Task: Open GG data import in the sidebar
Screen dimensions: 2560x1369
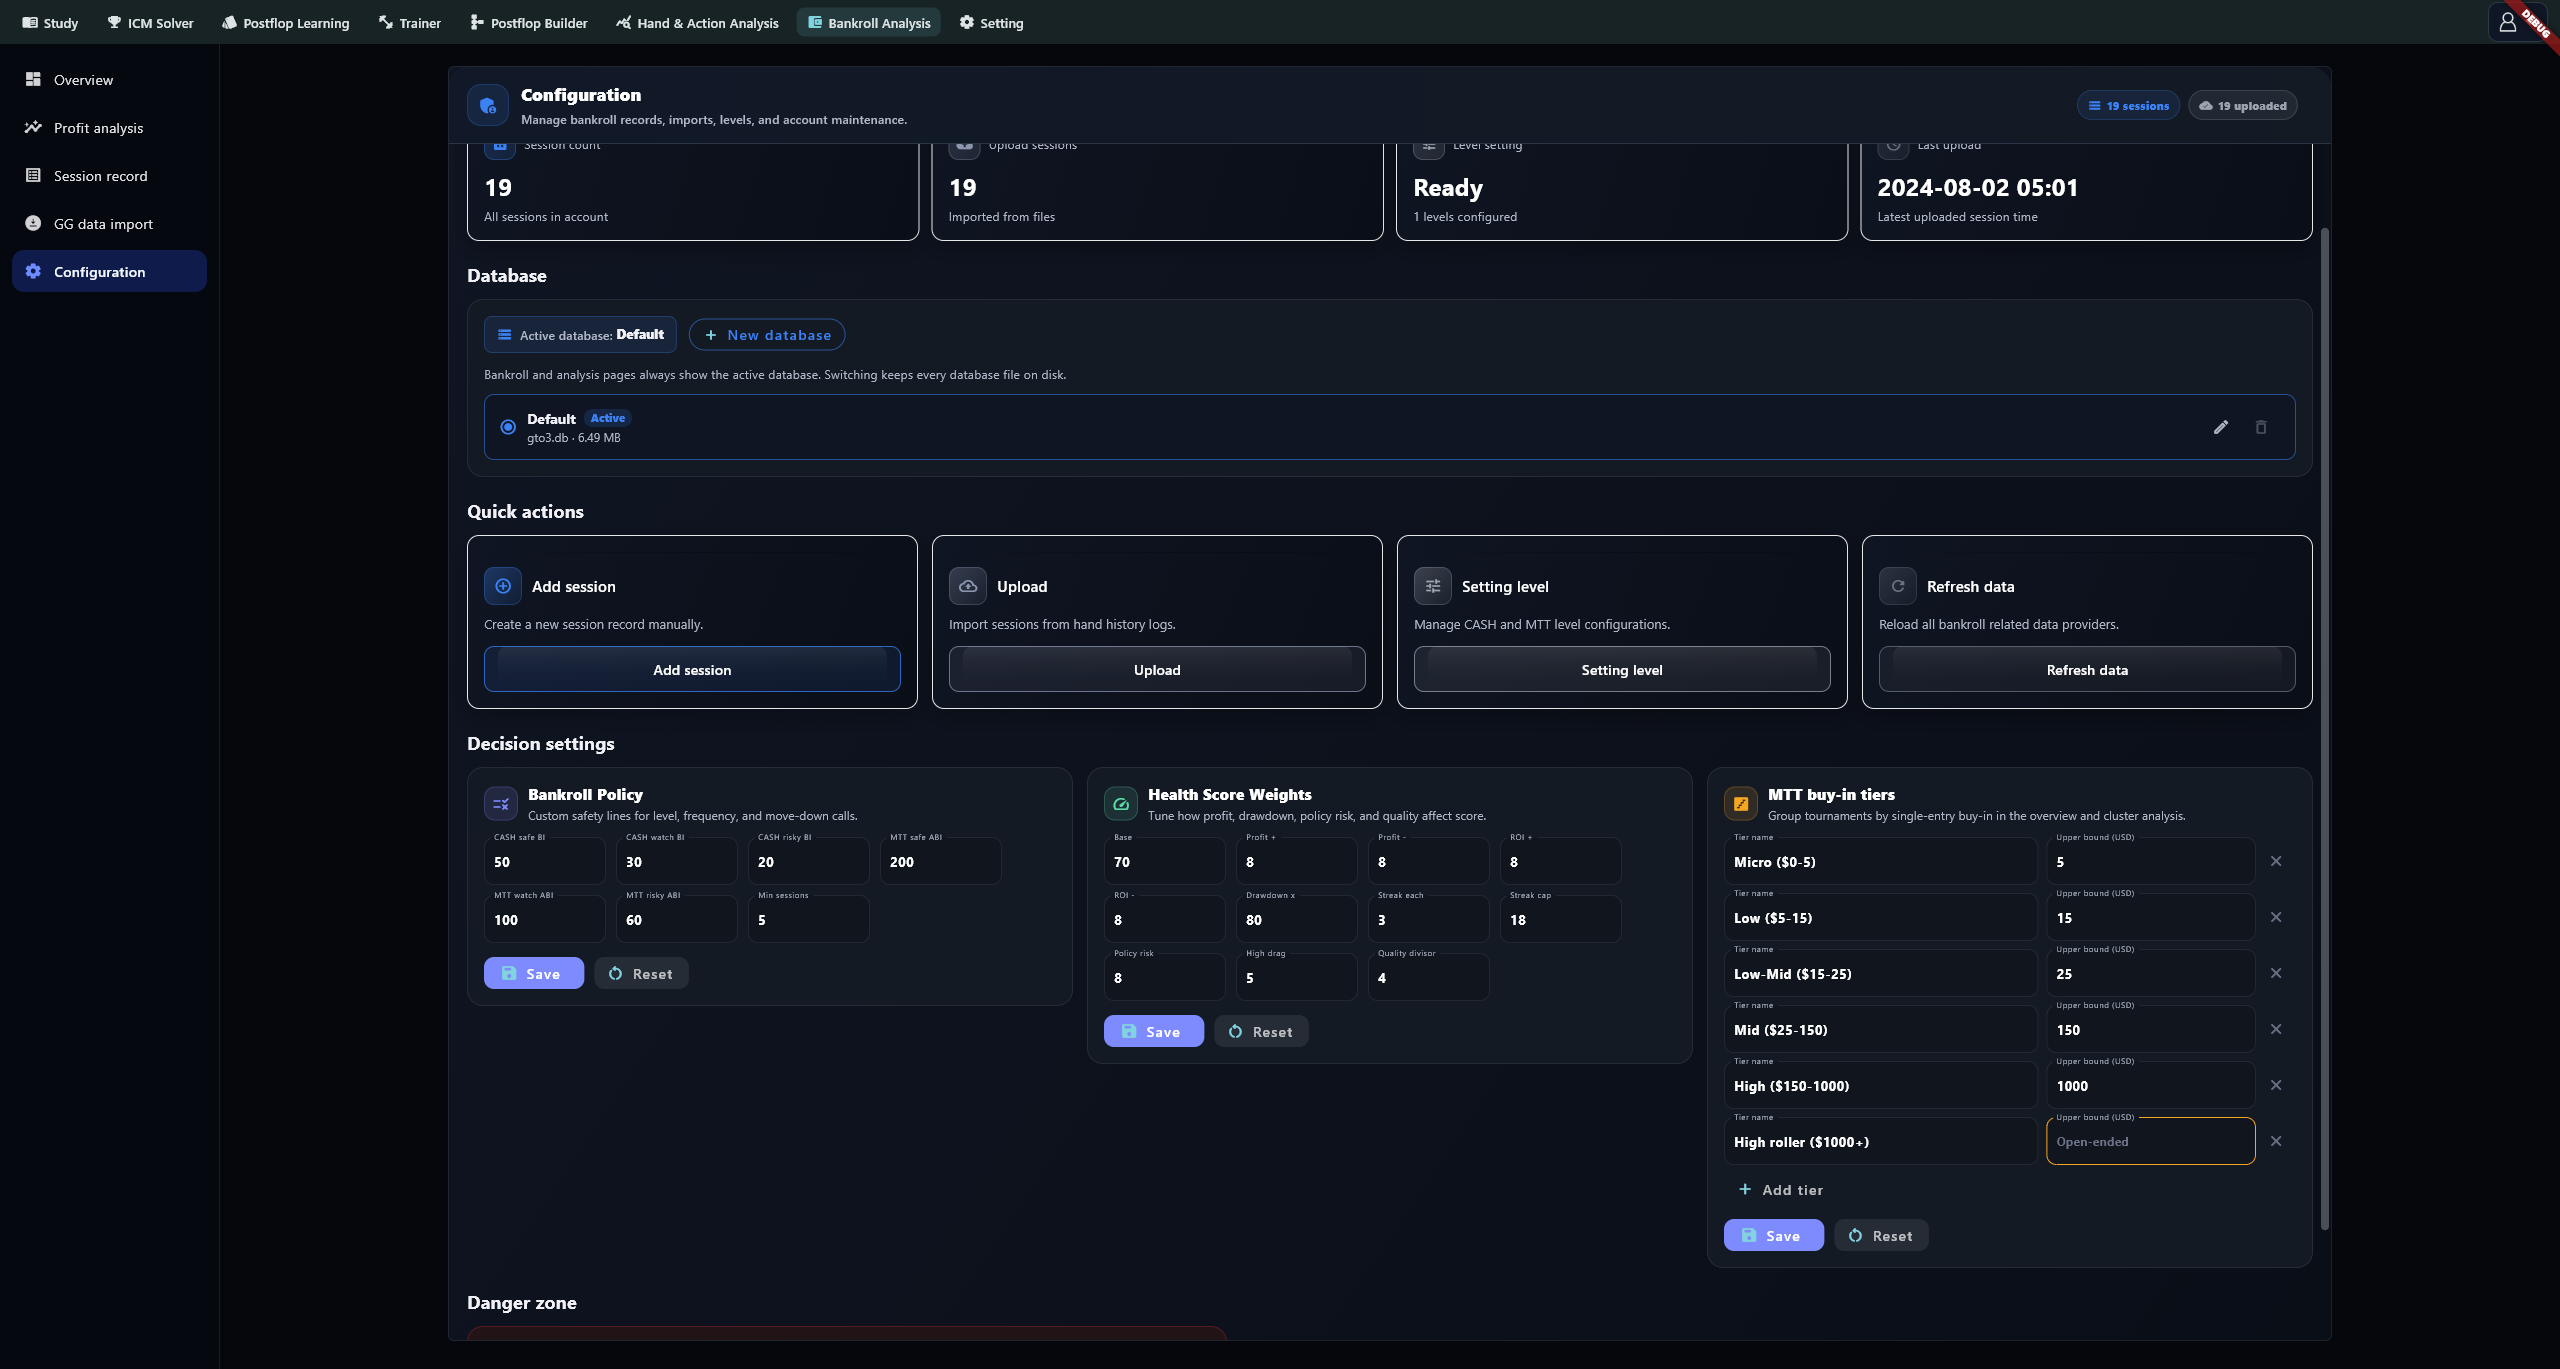Action: coord(109,223)
